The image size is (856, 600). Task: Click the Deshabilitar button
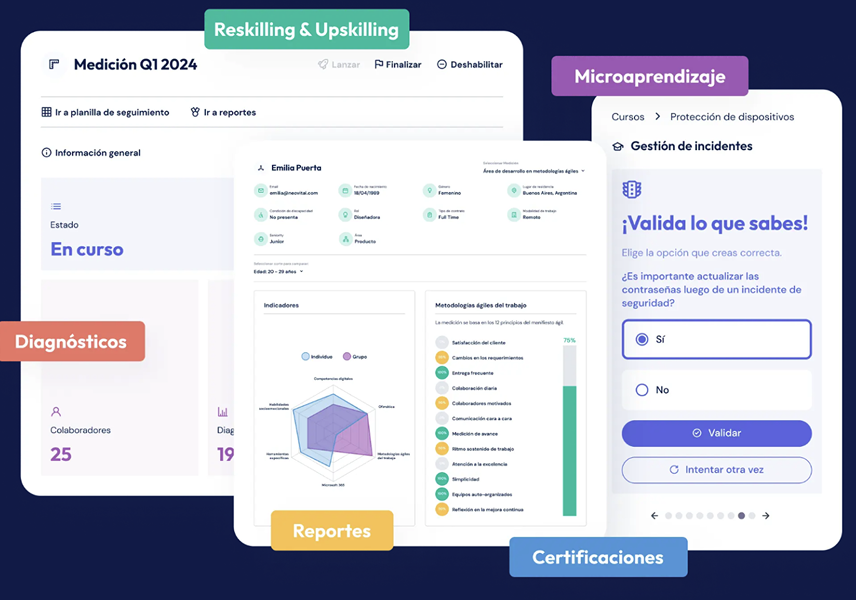[469, 64]
